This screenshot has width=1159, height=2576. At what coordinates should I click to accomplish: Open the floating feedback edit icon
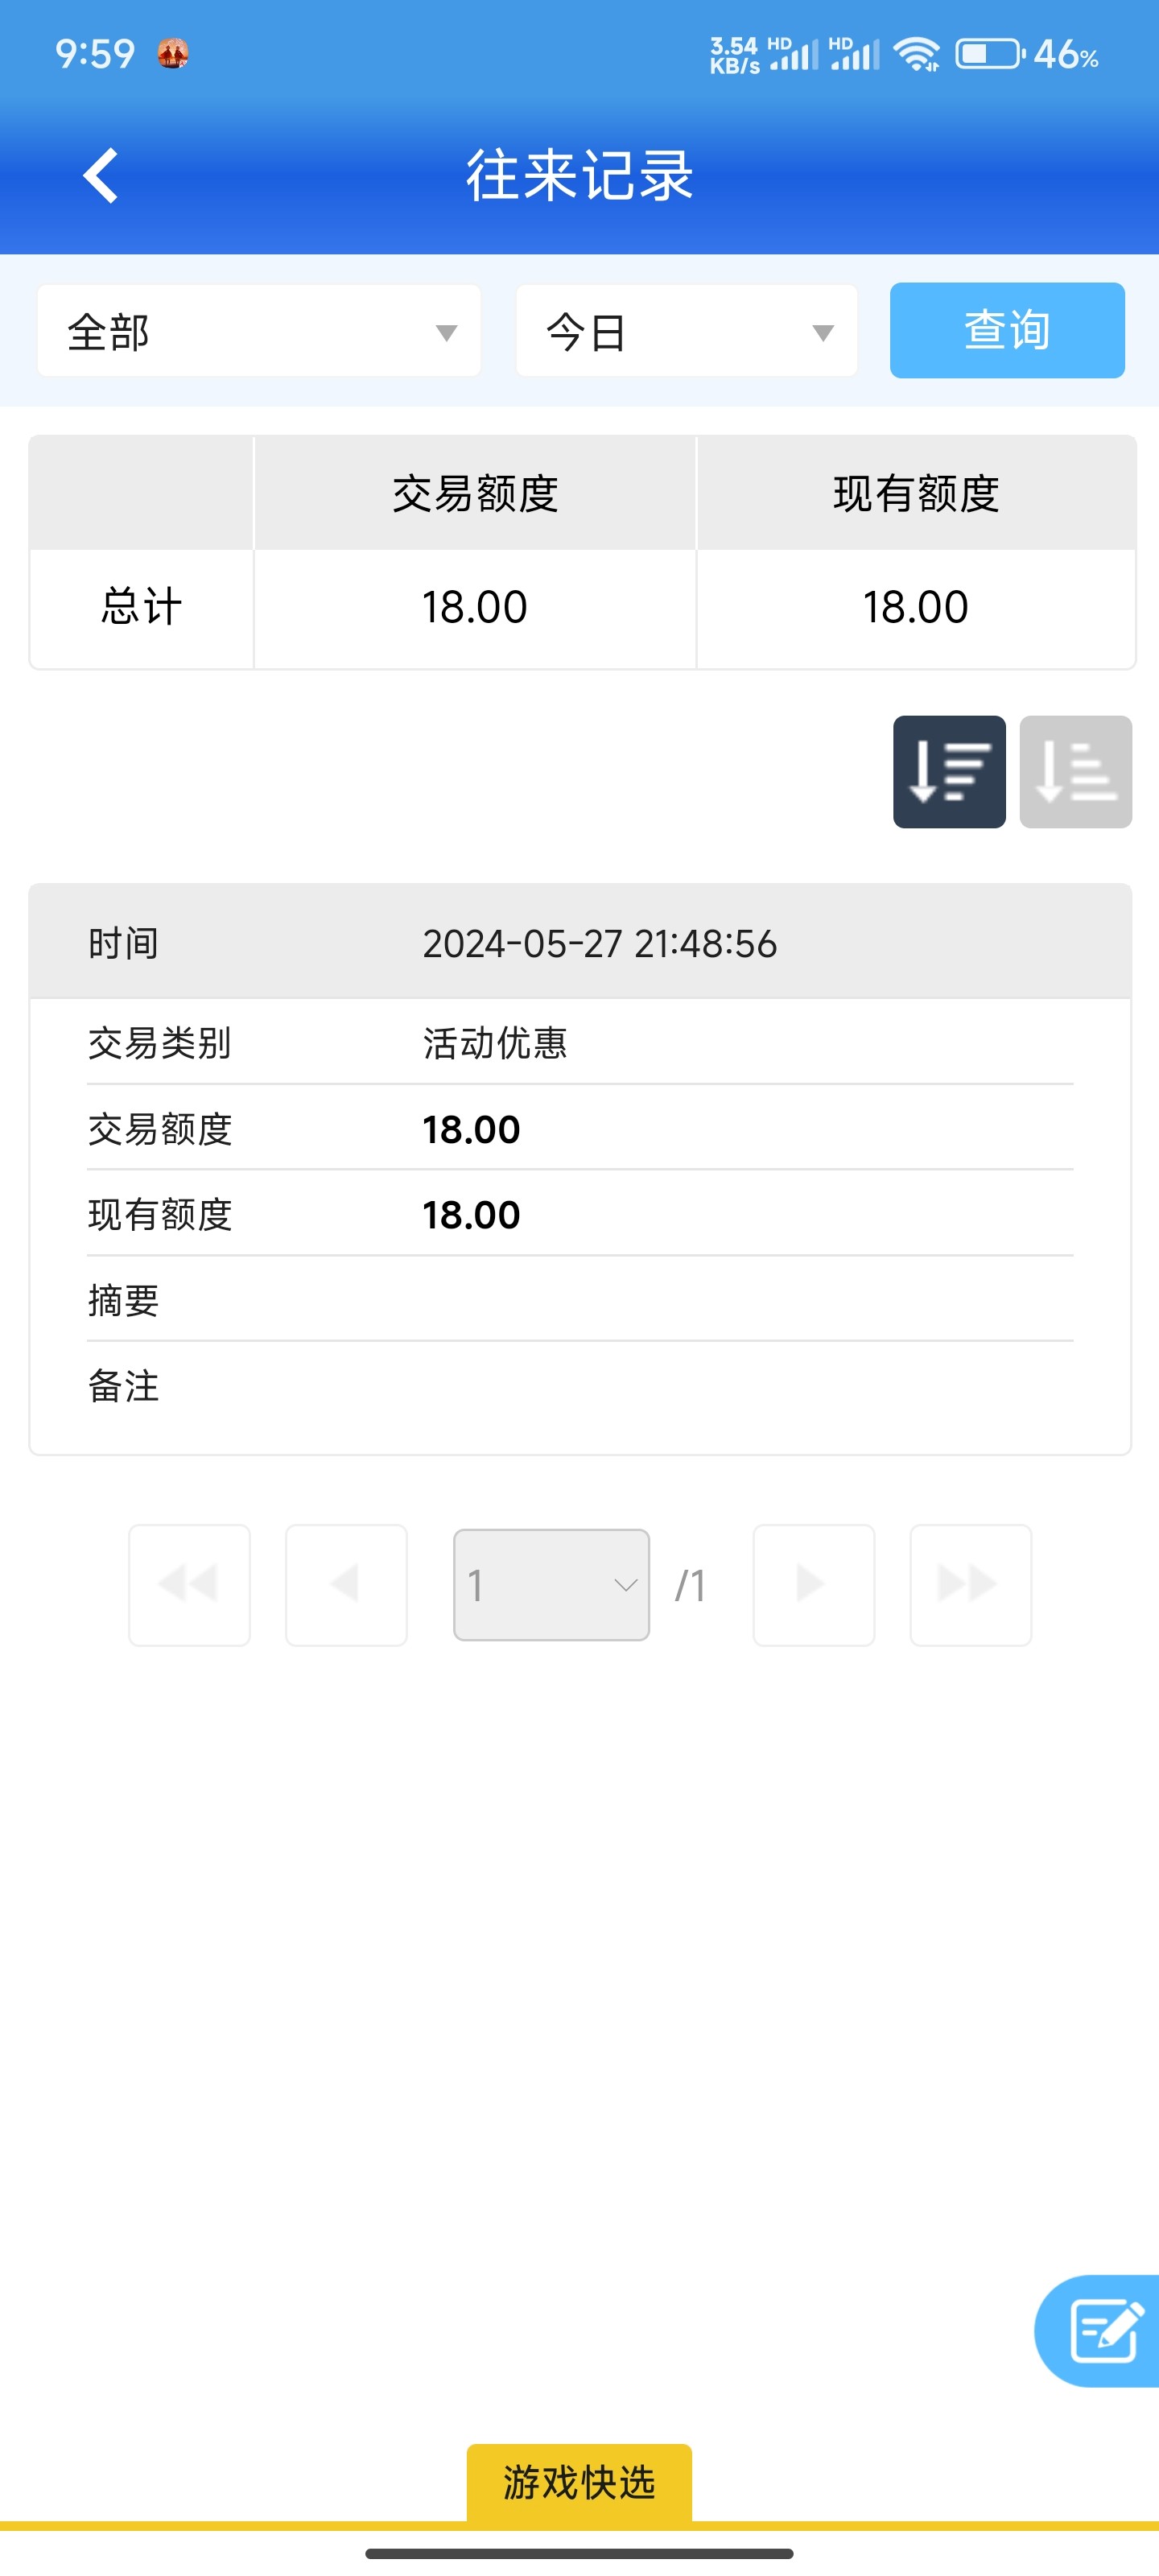coord(1103,2330)
